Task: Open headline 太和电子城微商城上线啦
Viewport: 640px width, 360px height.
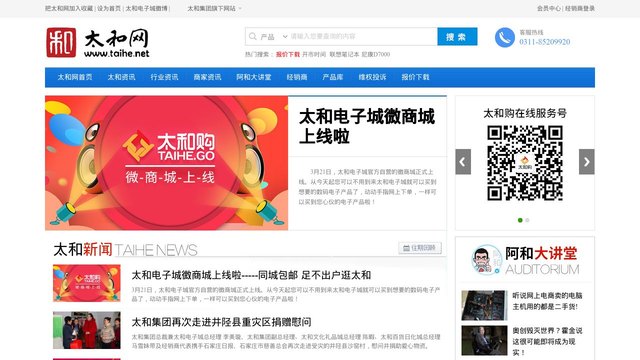Action: (x=367, y=127)
